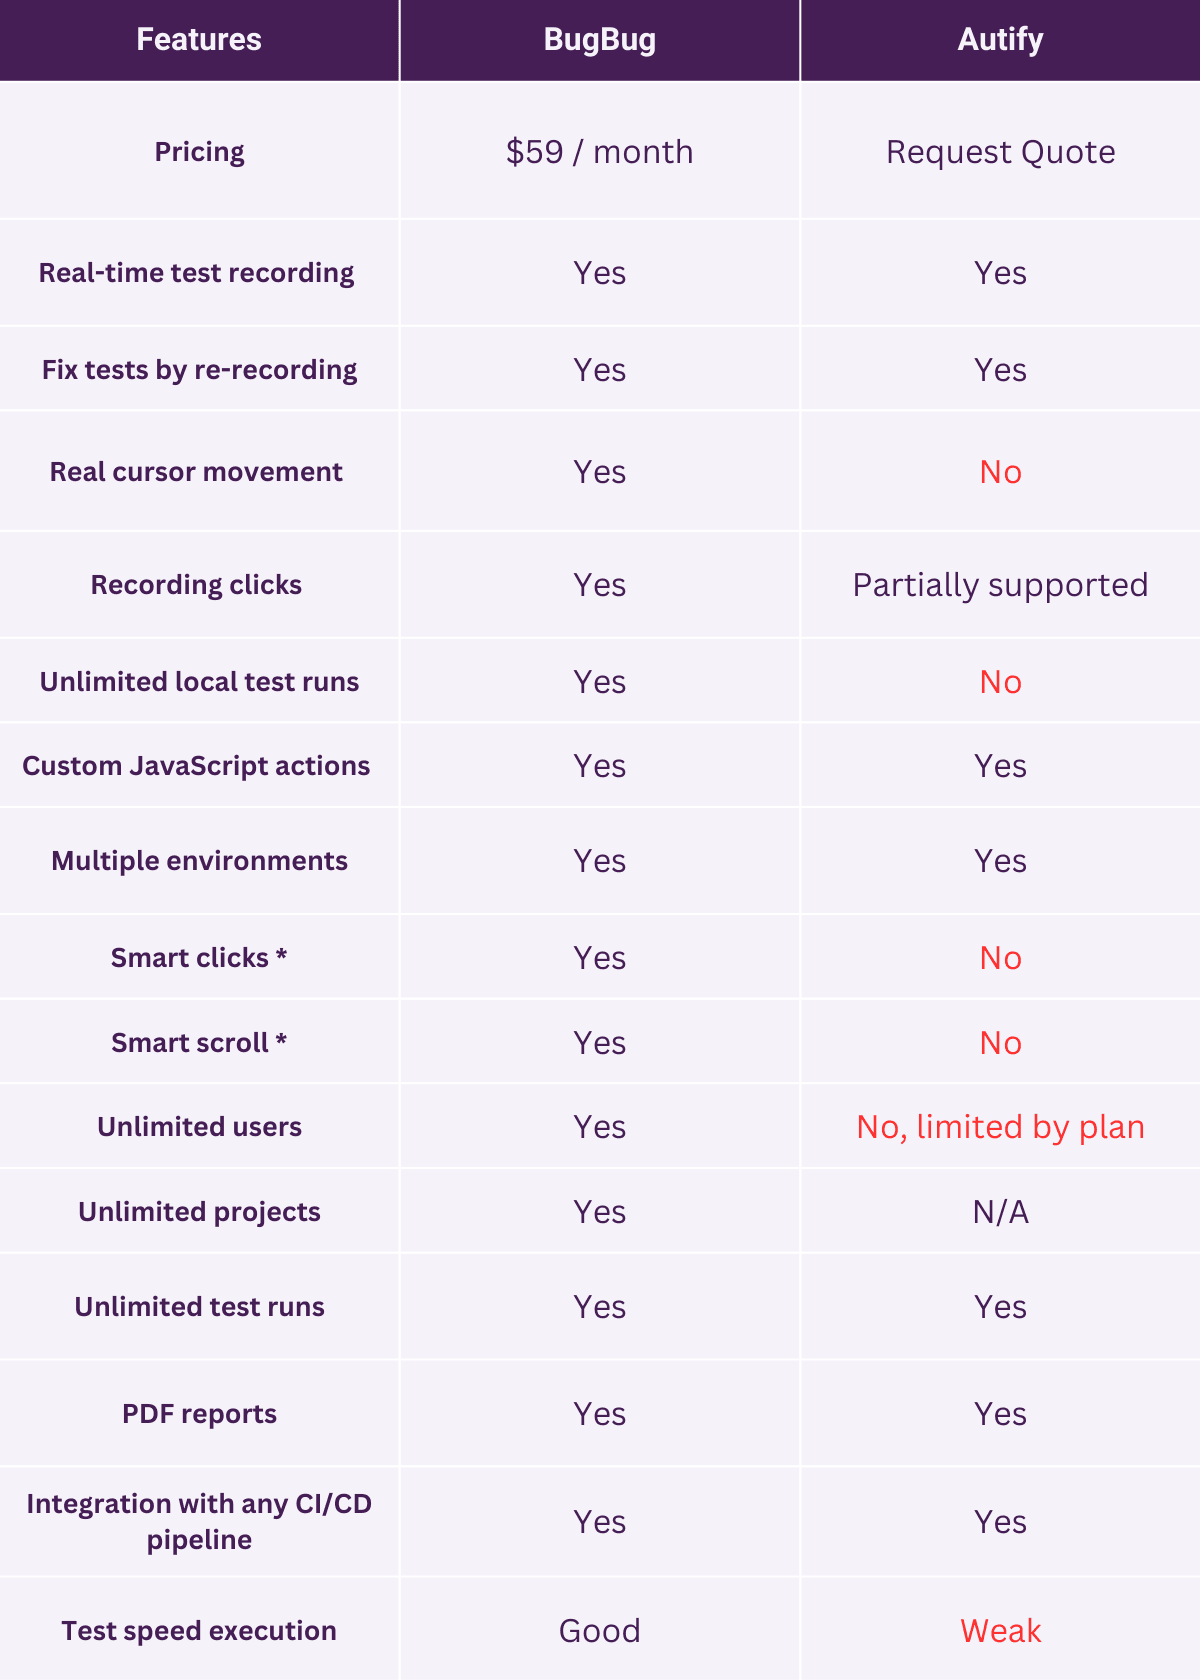Click the red "No" in Real cursor movement row
The height and width of the screenshot is (1680, 1200).
[1000, 472]
